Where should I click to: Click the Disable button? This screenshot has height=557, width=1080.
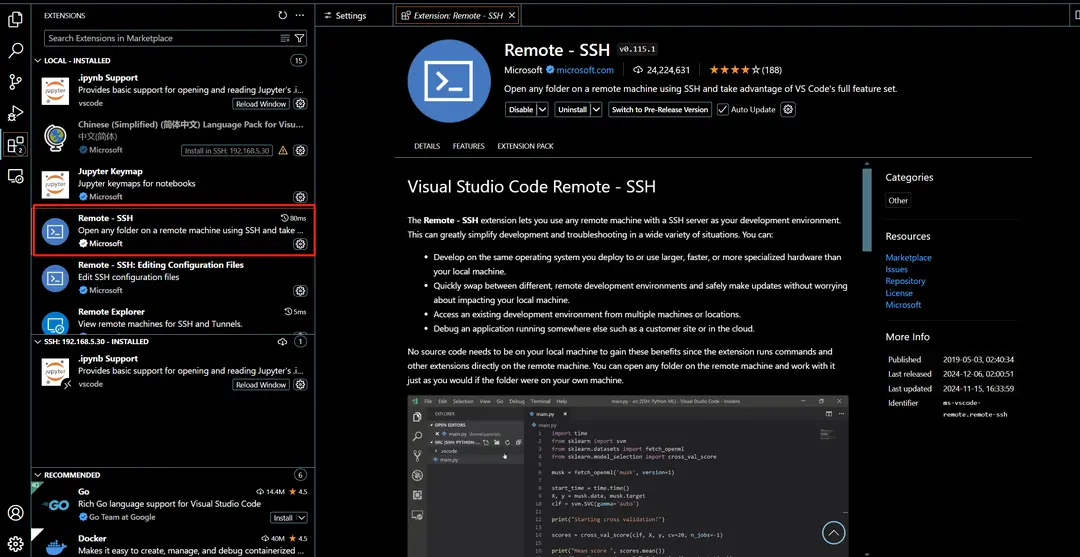click(521, 109)
